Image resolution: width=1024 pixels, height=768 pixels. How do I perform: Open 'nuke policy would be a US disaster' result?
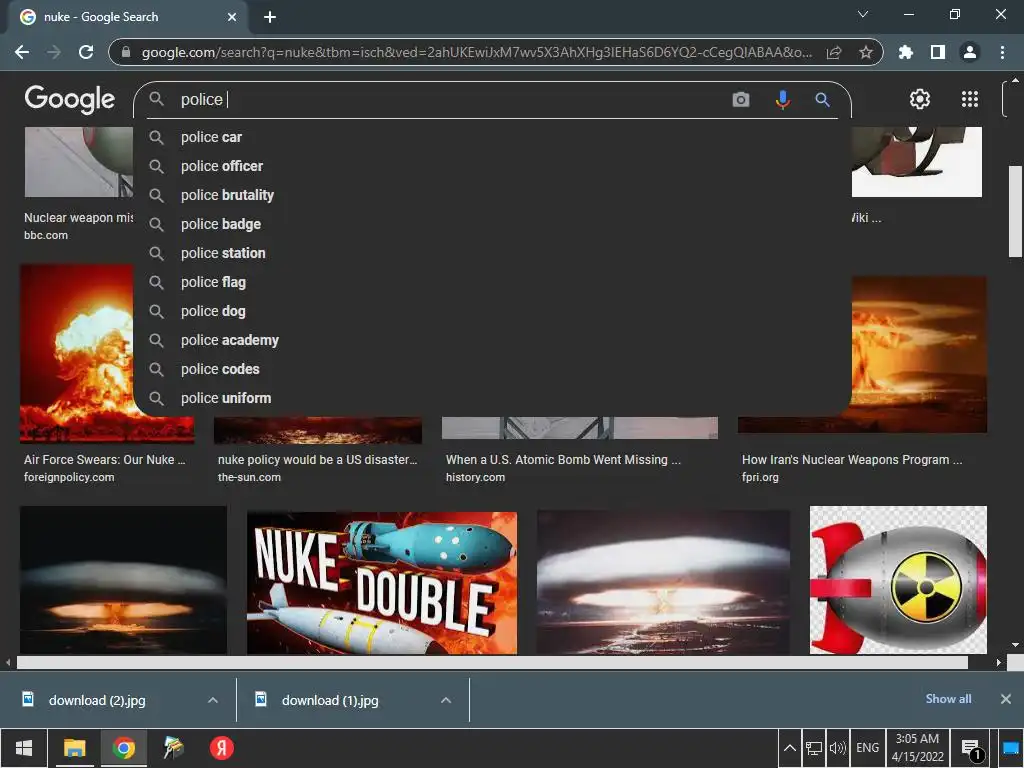click(317, 460)
